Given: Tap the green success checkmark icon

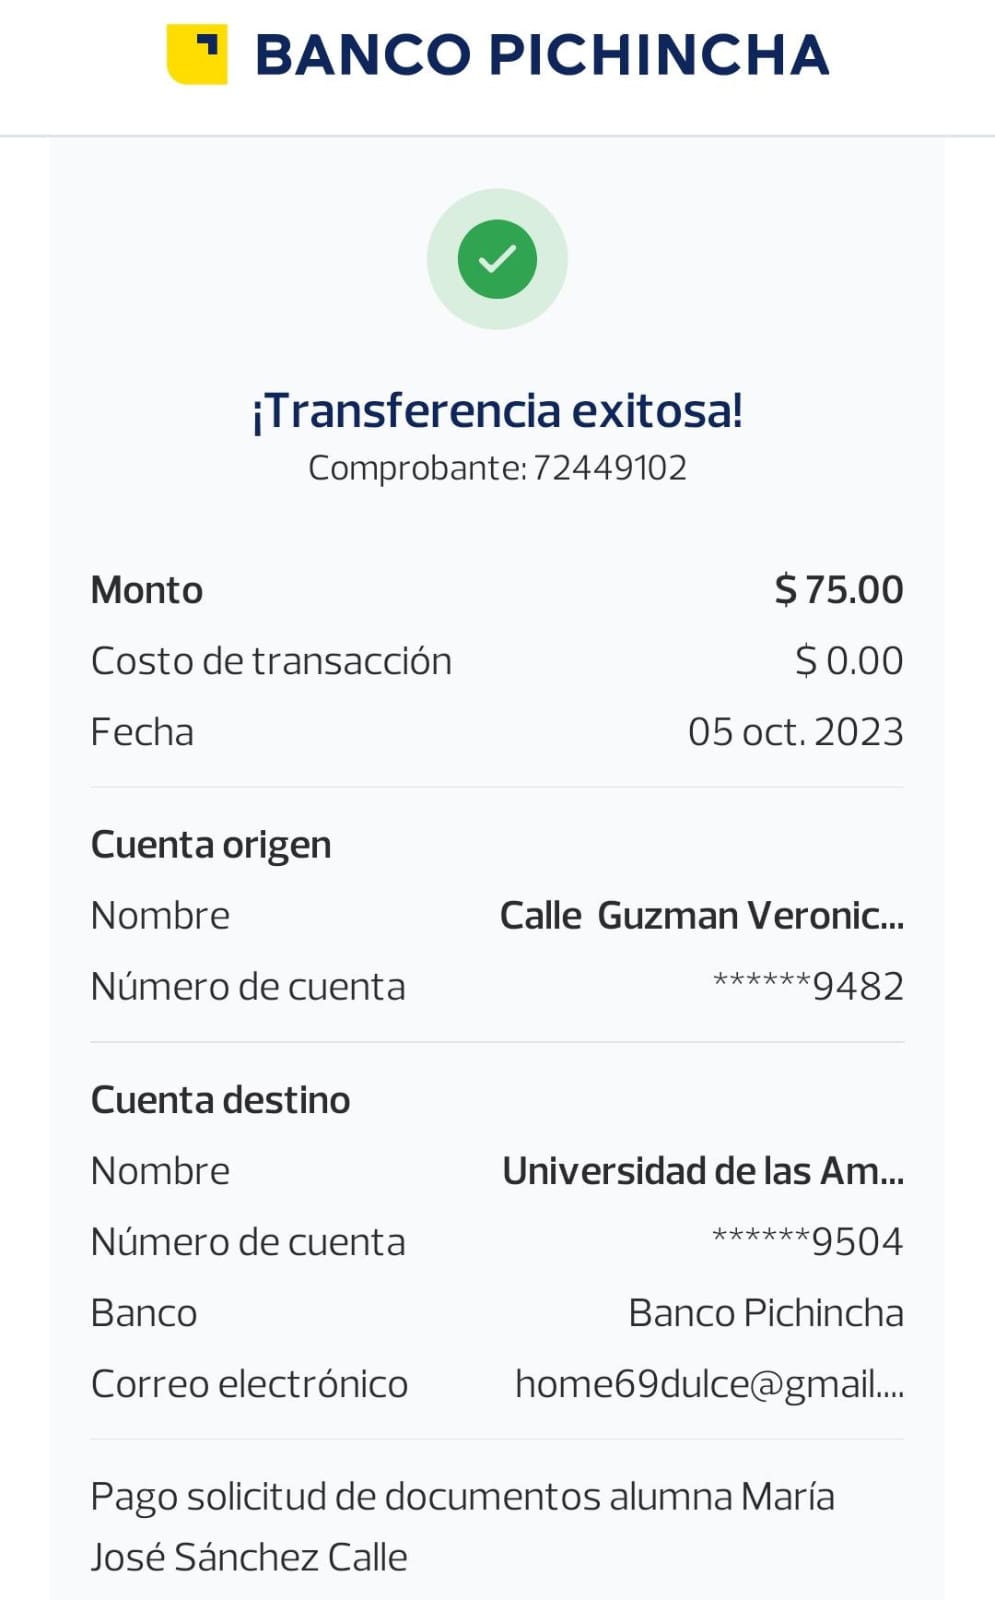Looking at the screenshot, I should coord(497,259).
